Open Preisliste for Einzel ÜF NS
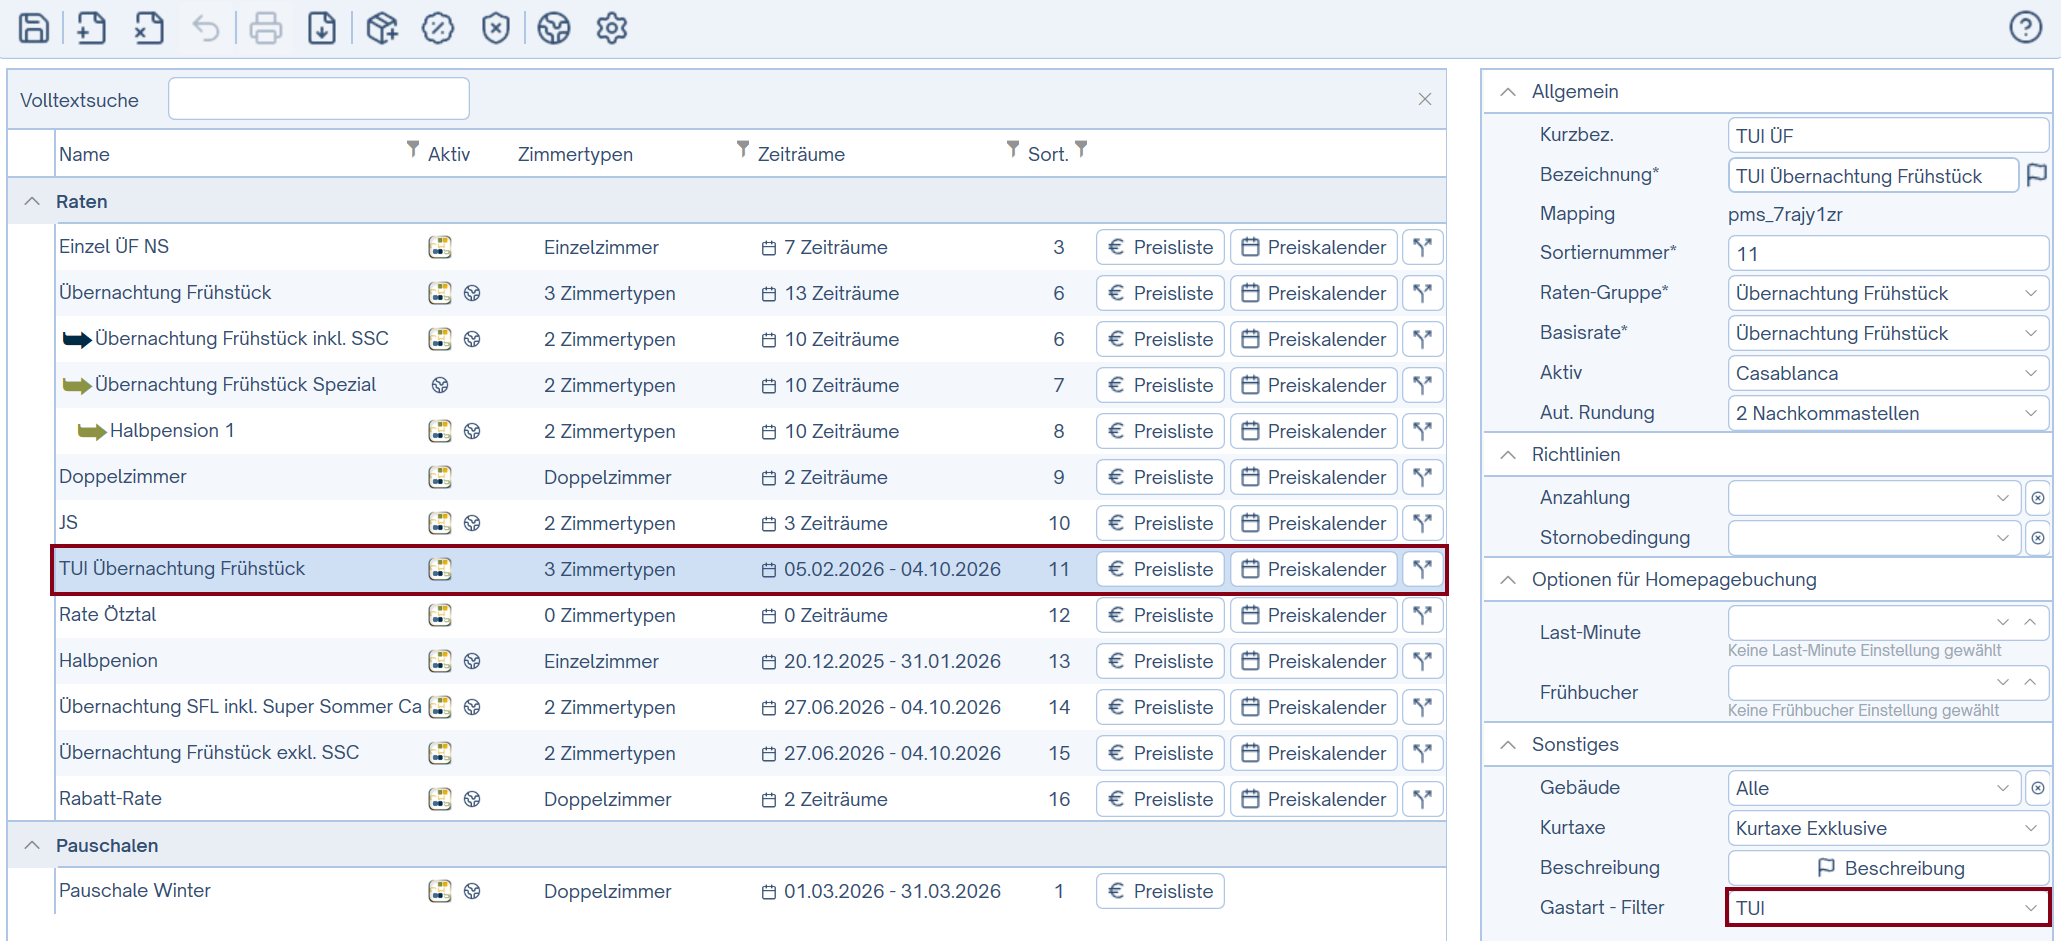 pos(1160,247)
